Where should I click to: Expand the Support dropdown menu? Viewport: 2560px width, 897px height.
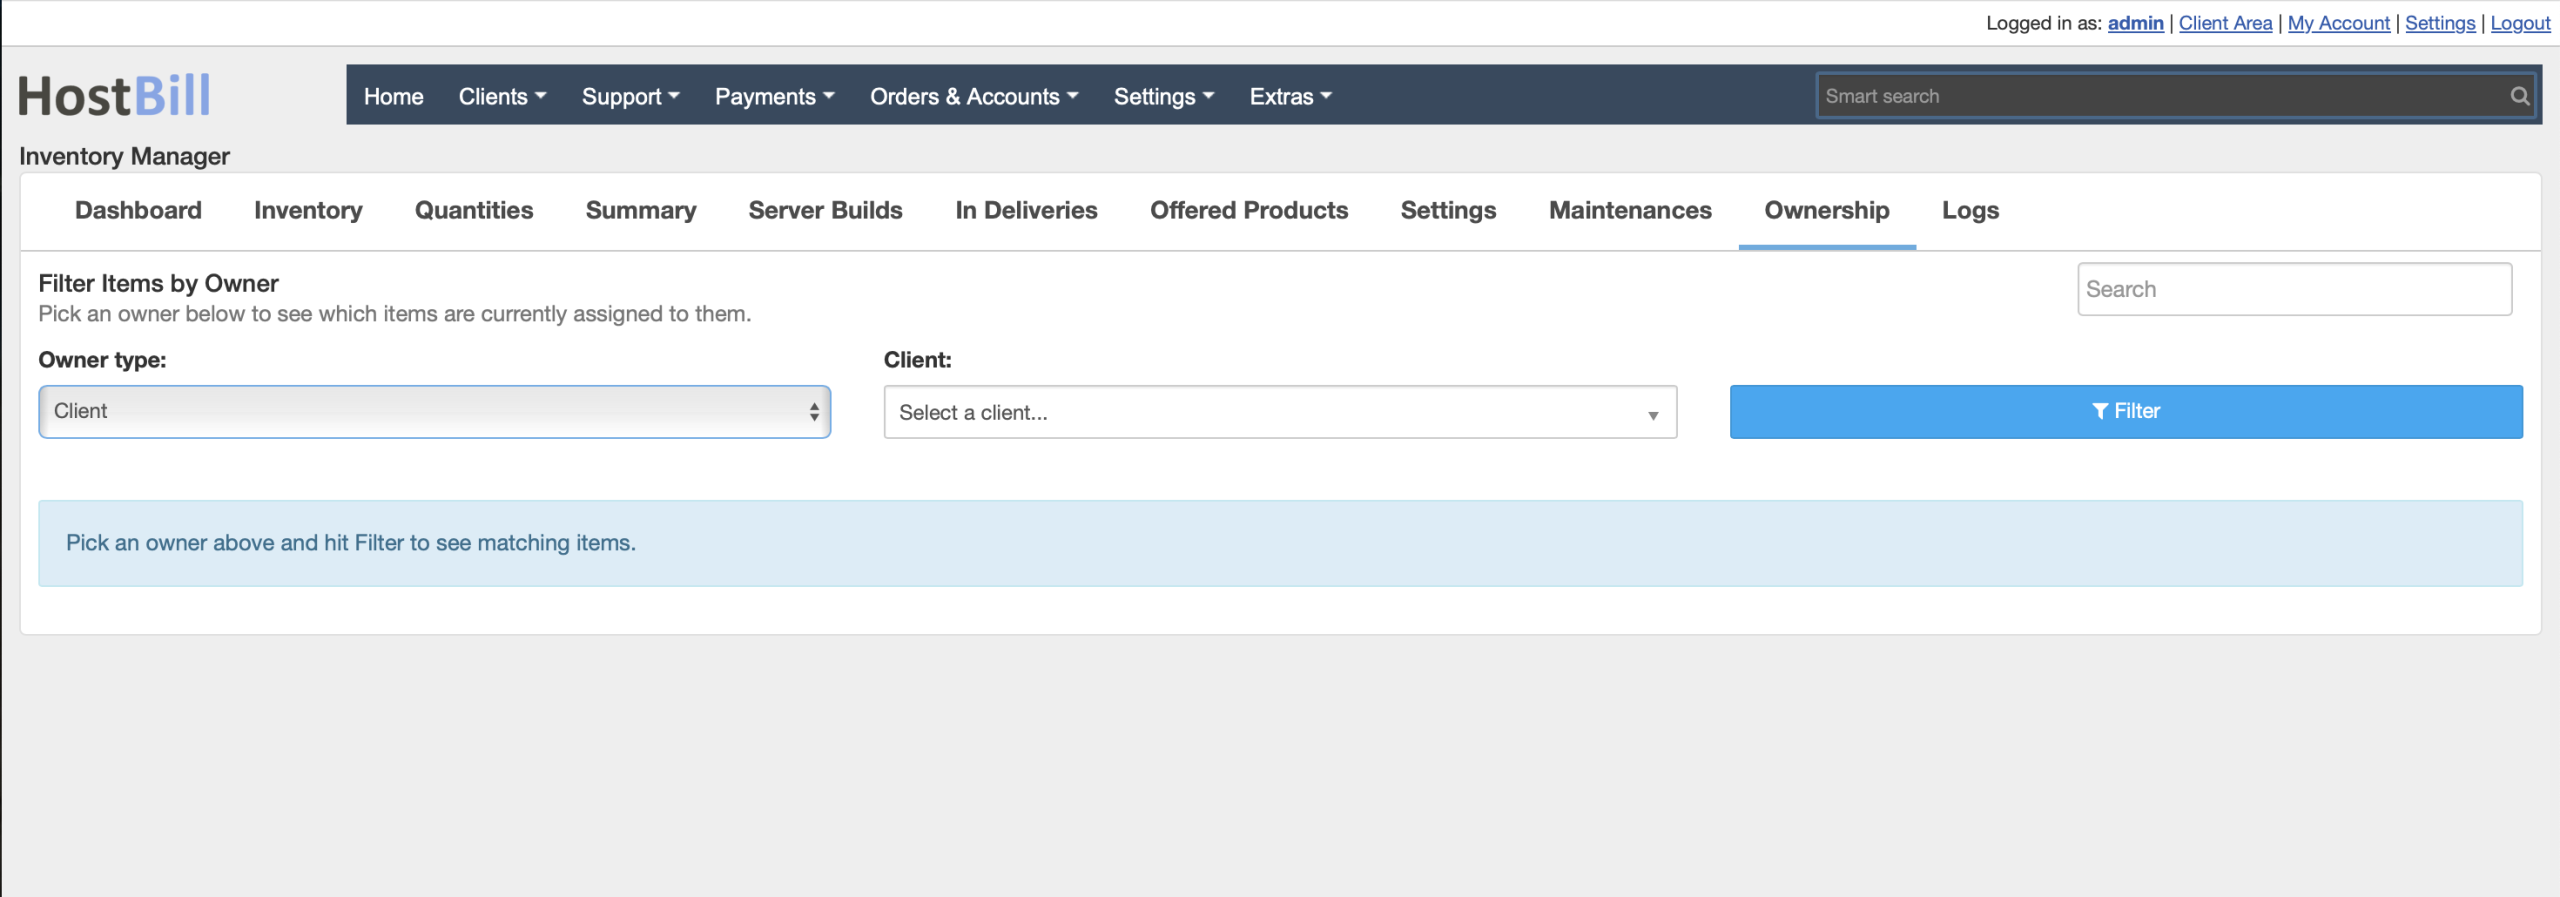coord(631,96)
